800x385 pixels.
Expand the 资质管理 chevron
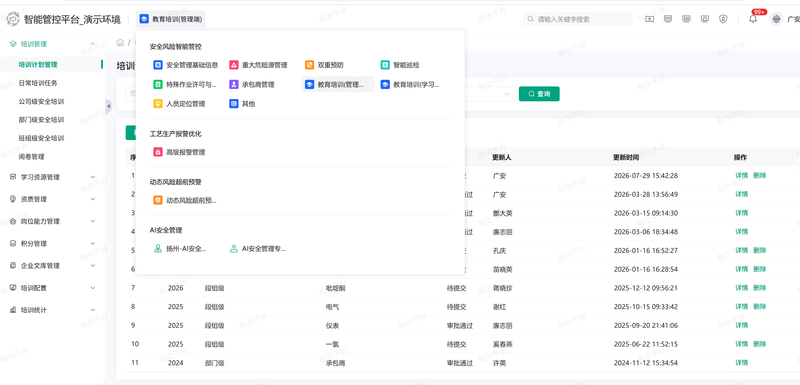(92, 199)
